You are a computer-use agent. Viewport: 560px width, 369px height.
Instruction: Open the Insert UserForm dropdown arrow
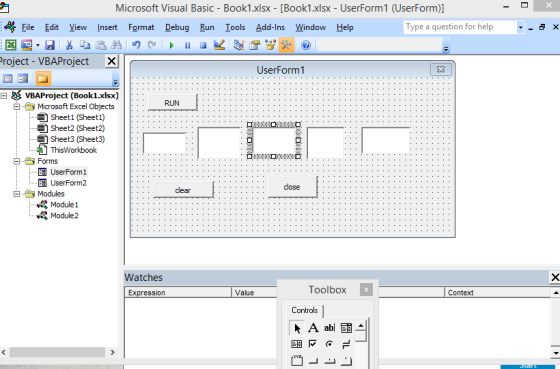tap(38, 45)
